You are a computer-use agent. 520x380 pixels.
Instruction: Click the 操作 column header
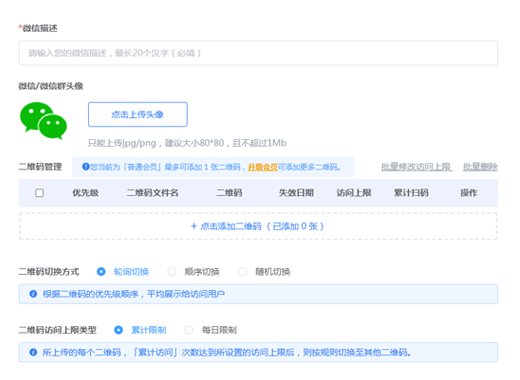(469, 193)
